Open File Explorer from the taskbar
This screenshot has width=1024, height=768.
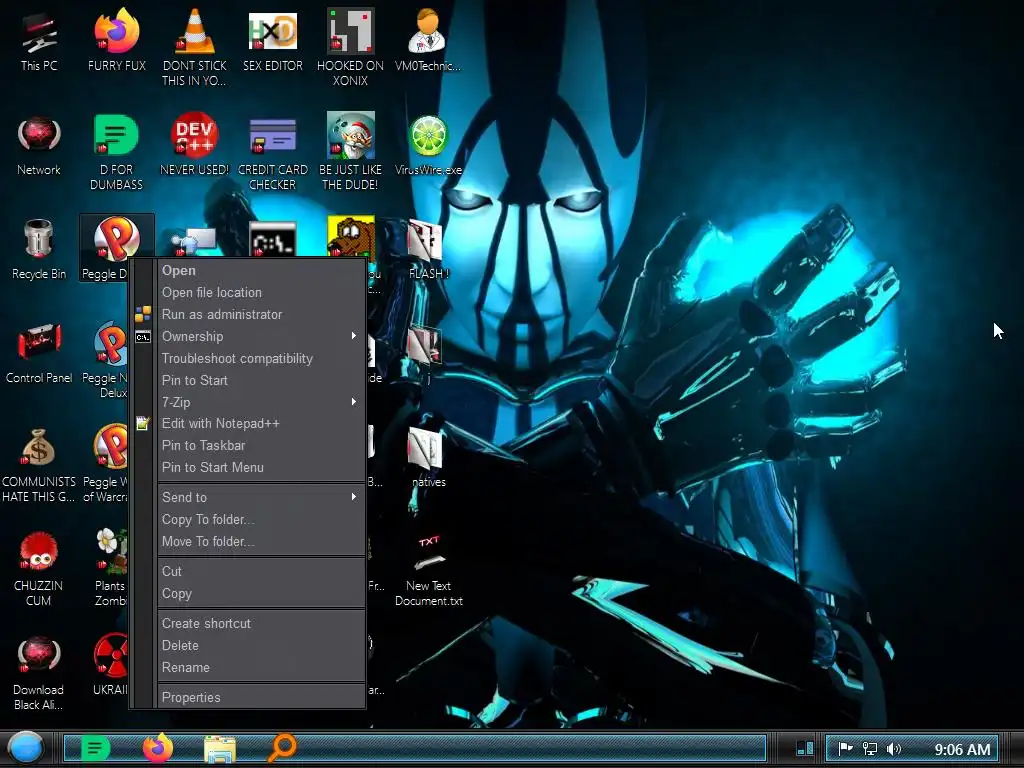point(220,749)
